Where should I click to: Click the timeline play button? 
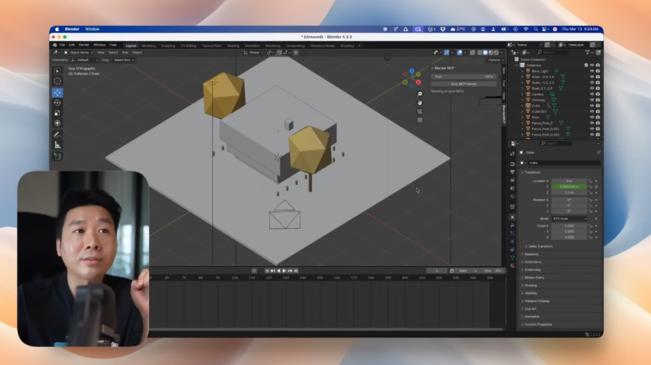(x=284, y=271)
